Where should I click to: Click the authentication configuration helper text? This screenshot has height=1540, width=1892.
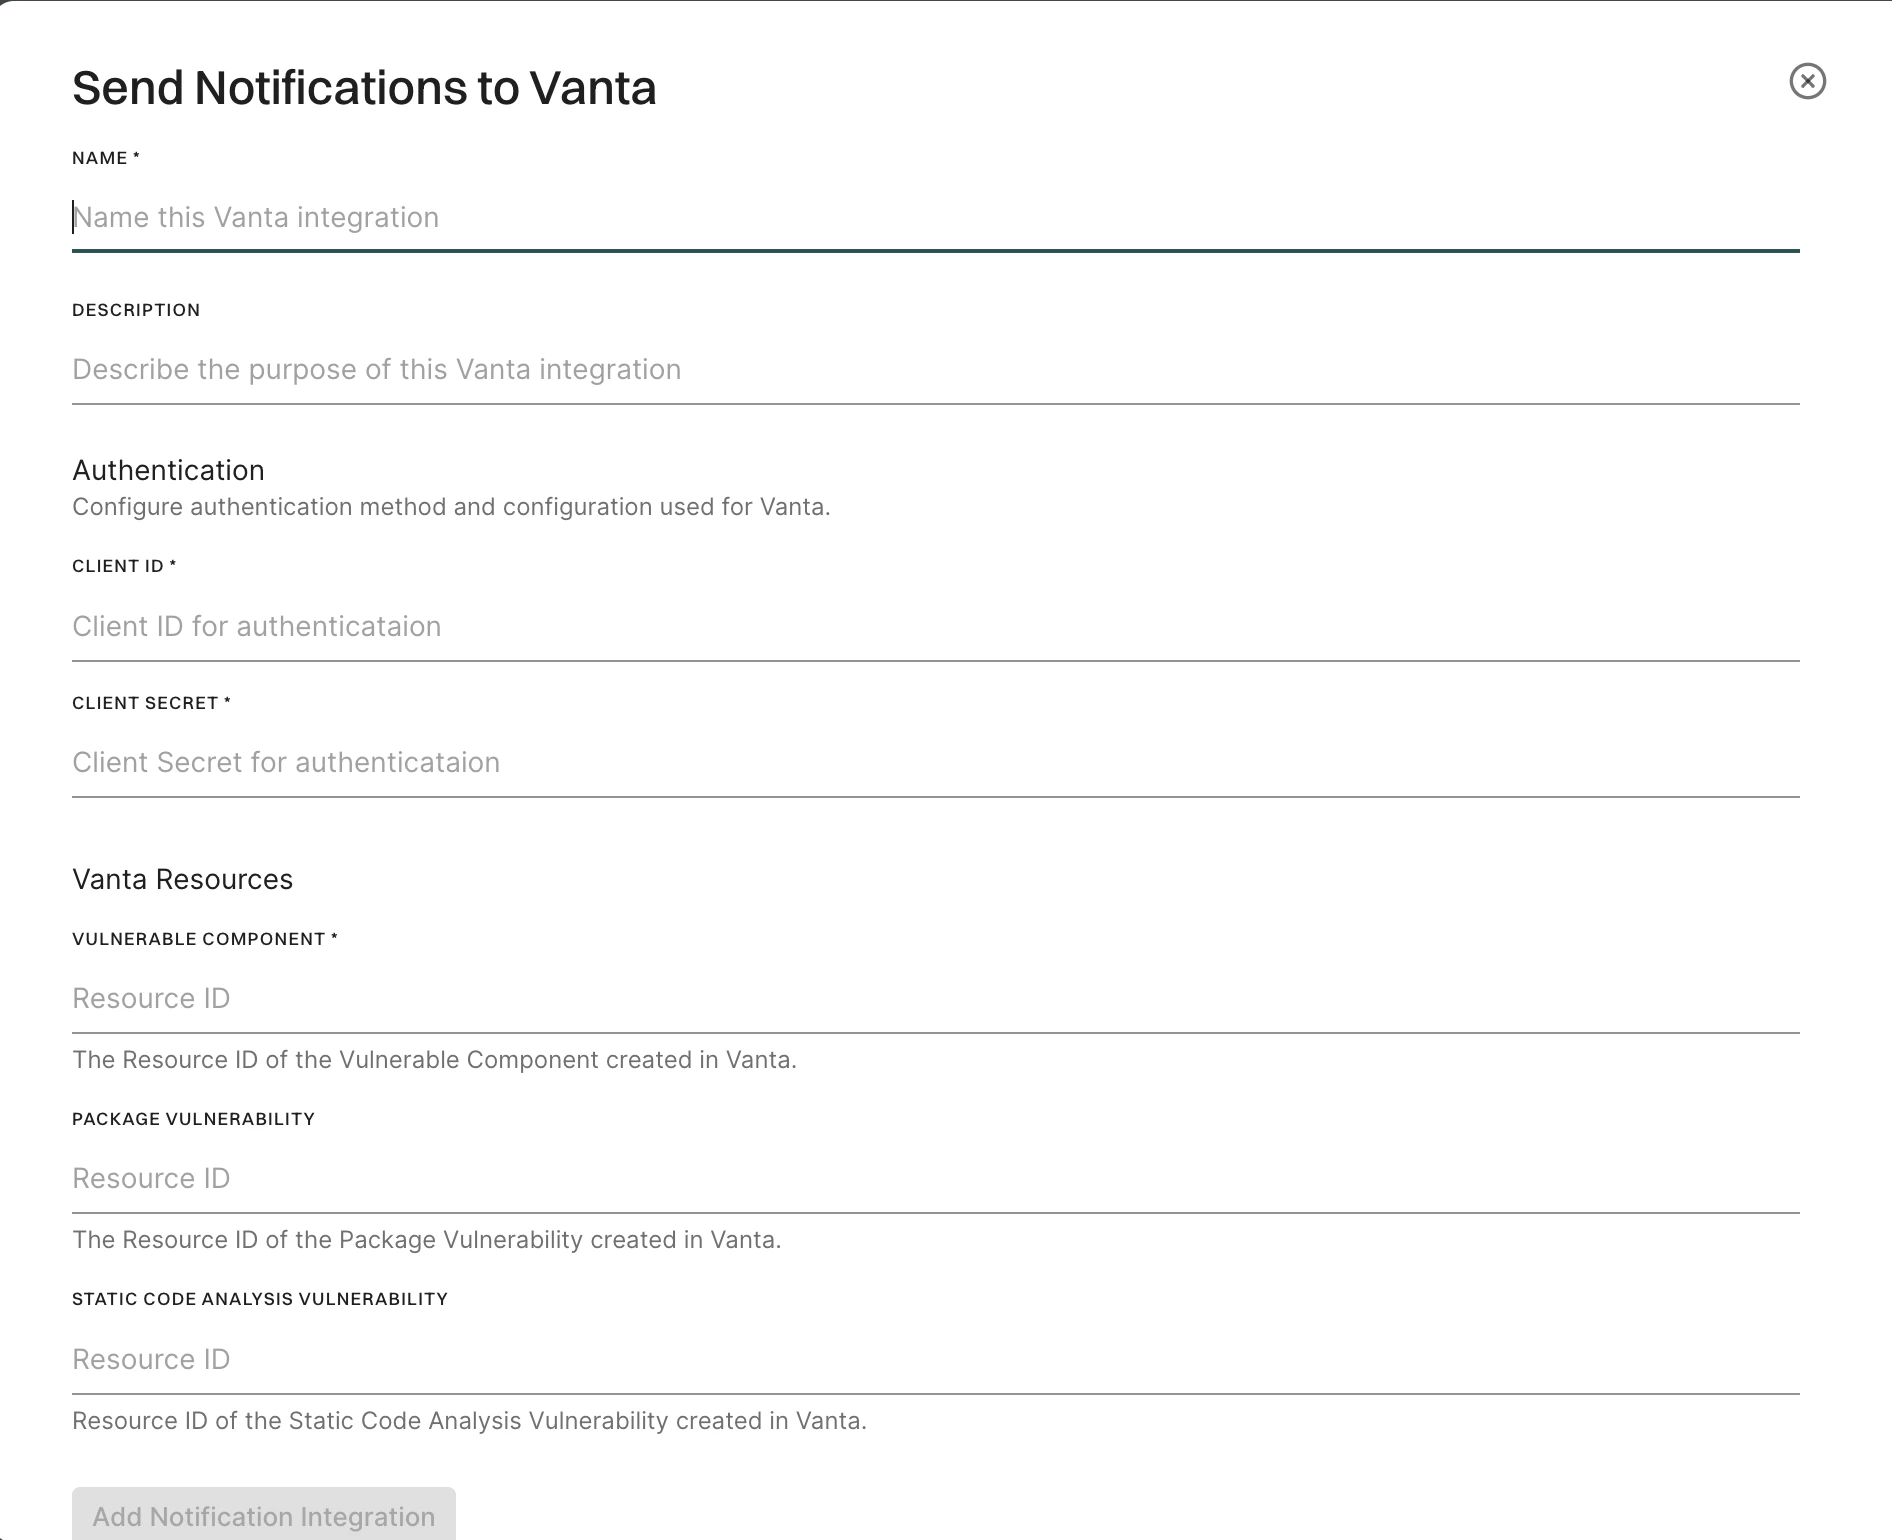pyautogui.click(x=450, y=506)
